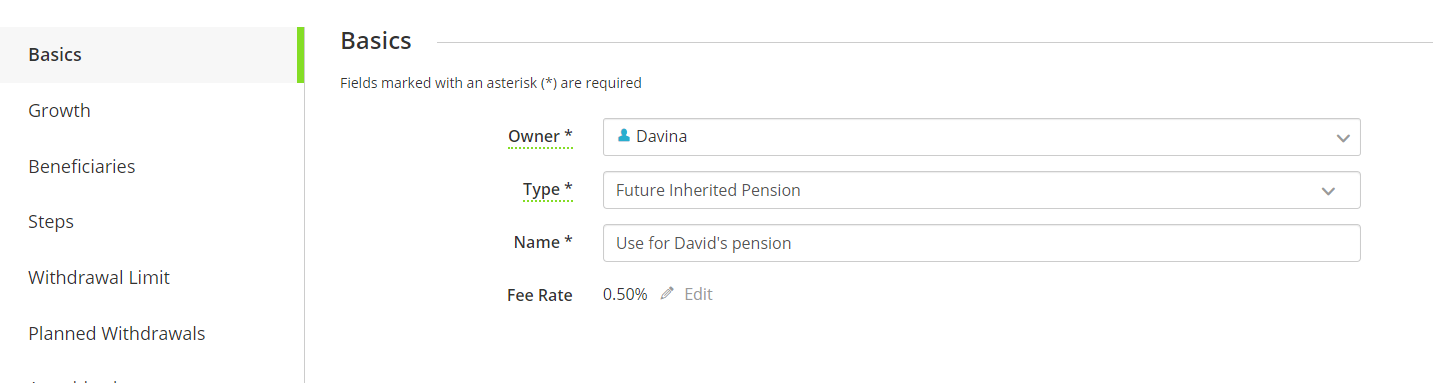Focus the Name input field
The height and width of the screenshot is (383, 1433).
(x=981, y=243)
